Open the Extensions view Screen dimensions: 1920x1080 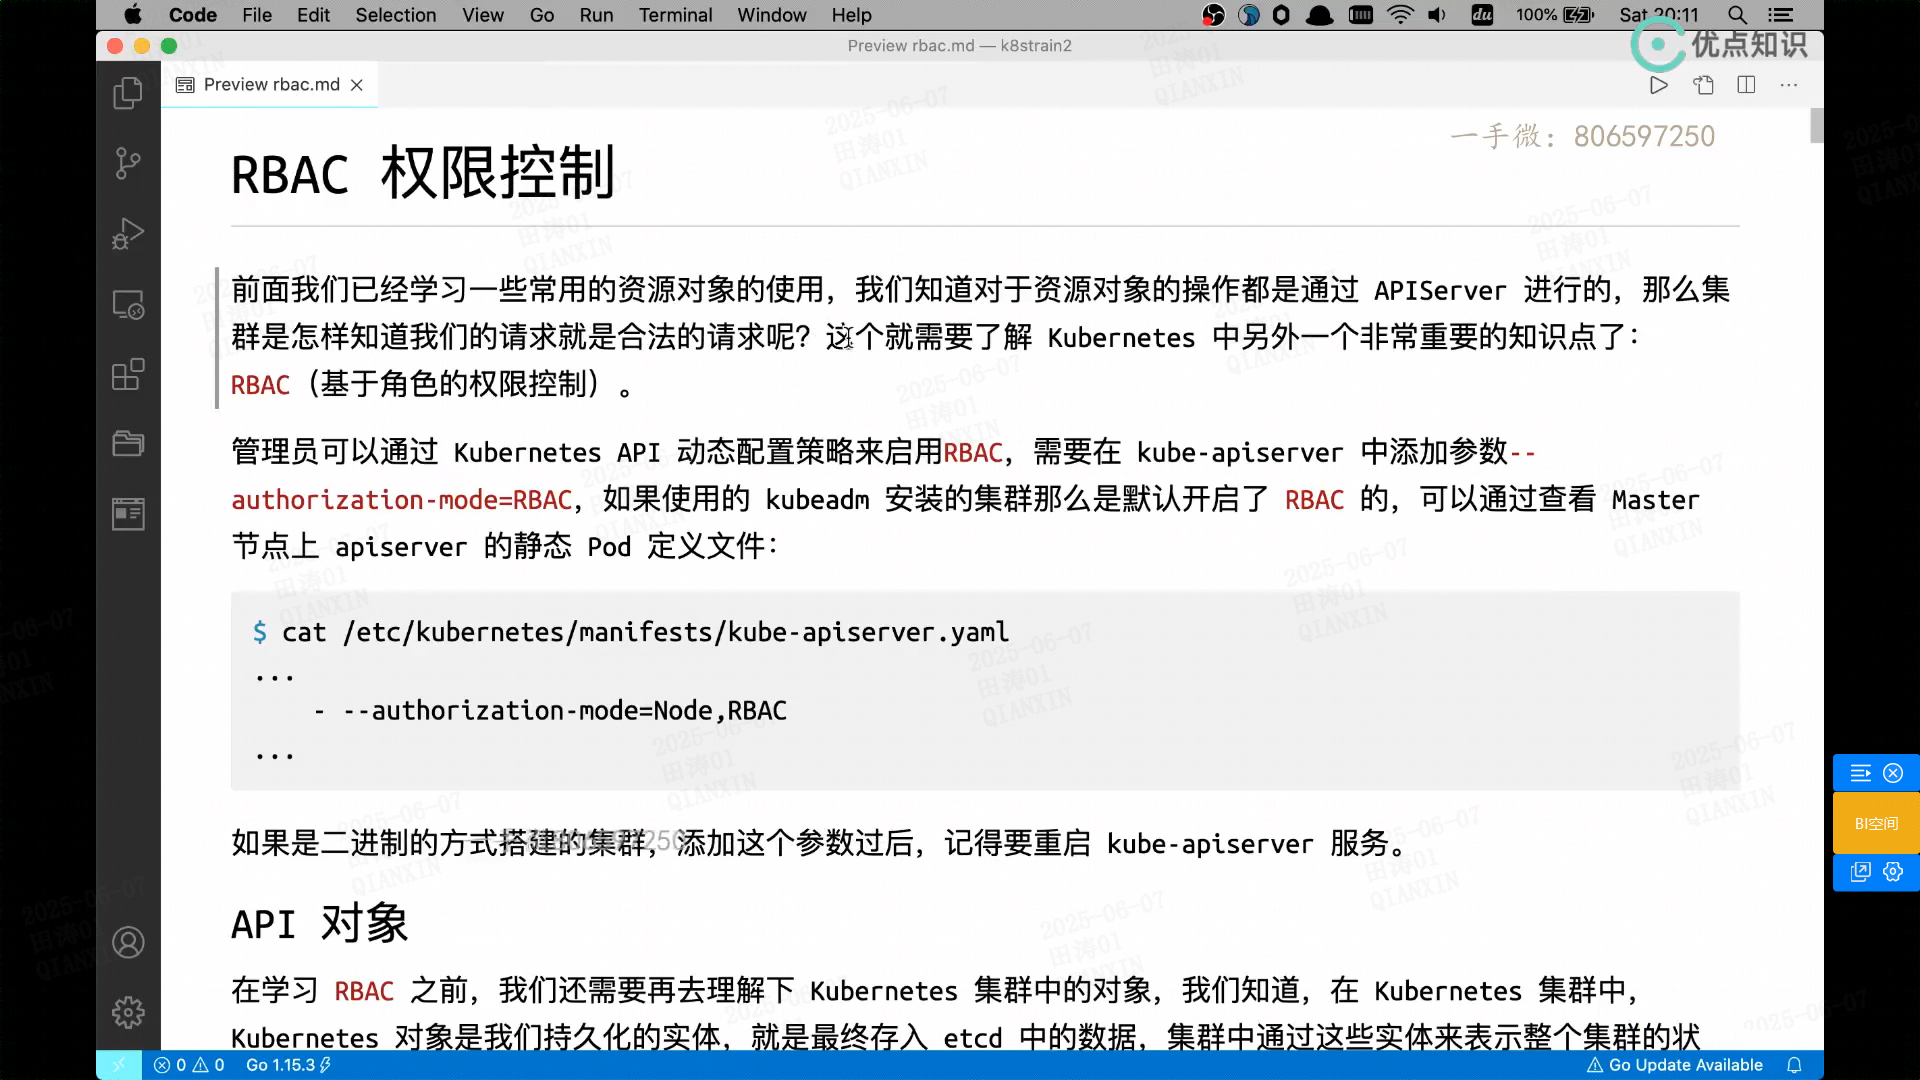pos(128,374)
